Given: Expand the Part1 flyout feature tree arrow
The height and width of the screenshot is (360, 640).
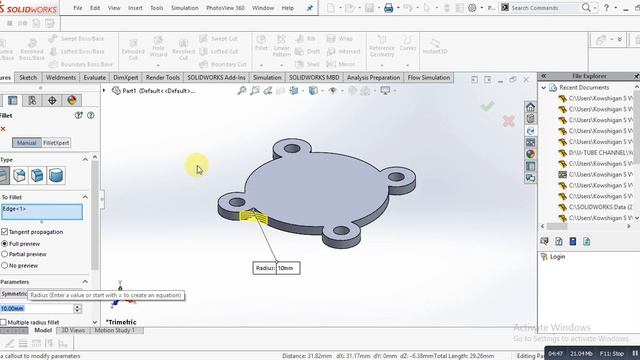Looking at the screenshot, I should pos(104,91).
